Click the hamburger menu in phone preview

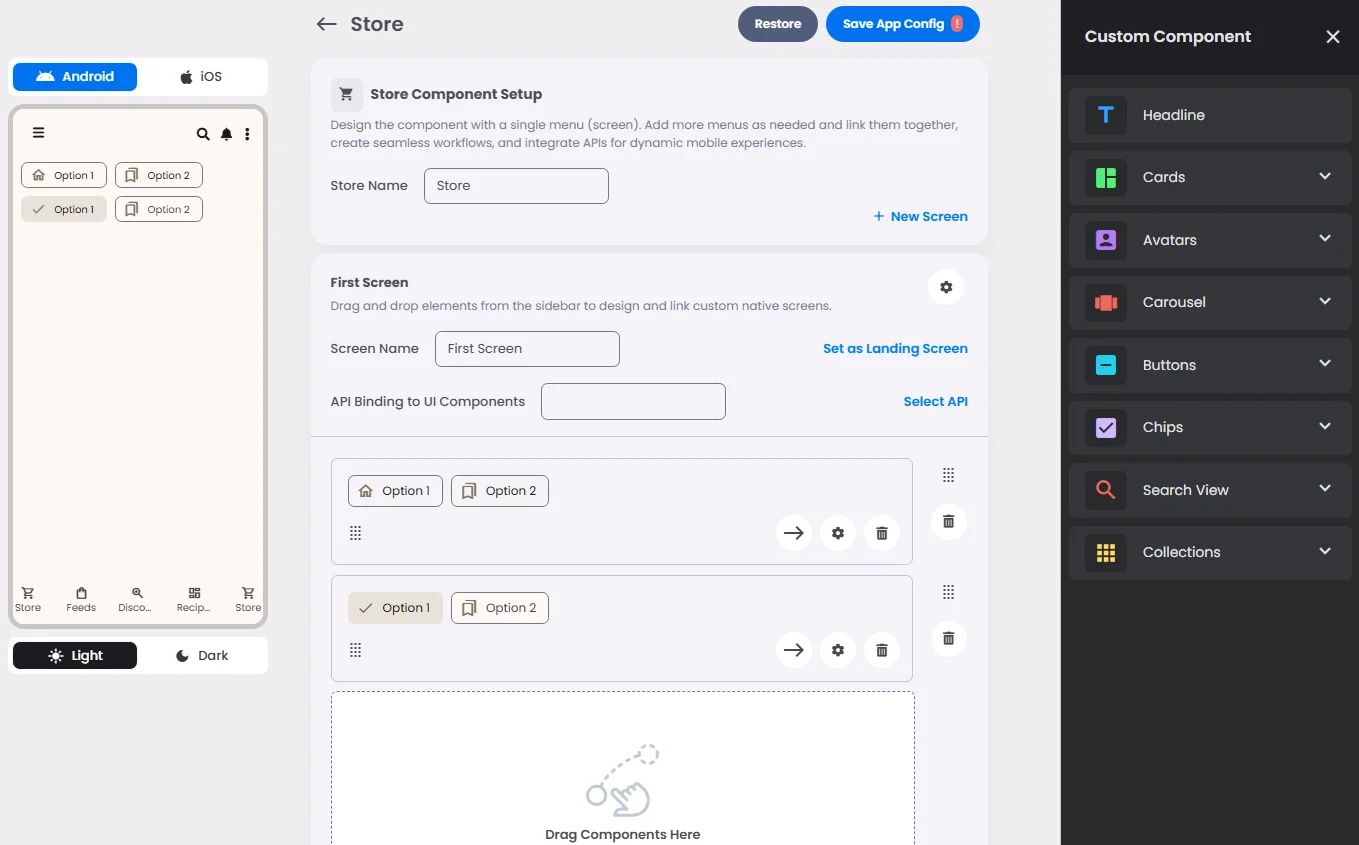point(38,132)
